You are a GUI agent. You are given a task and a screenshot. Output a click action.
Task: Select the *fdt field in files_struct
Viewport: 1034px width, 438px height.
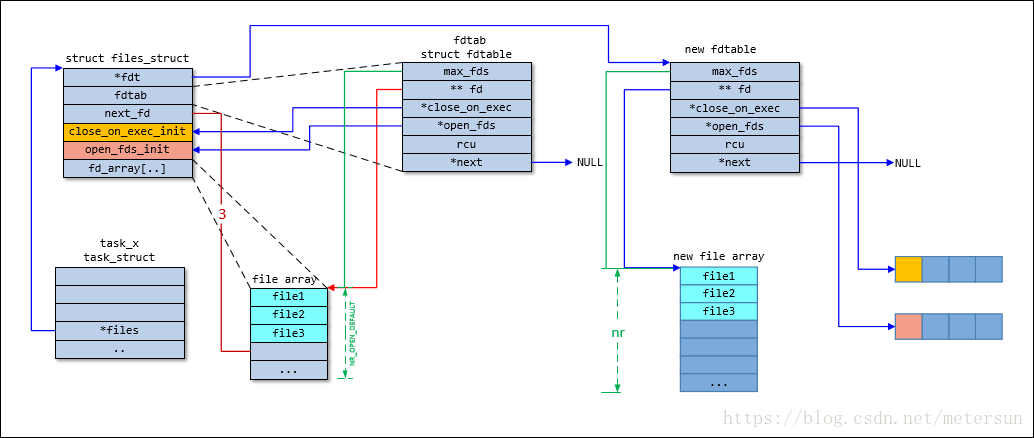click(x=127, y=76)
